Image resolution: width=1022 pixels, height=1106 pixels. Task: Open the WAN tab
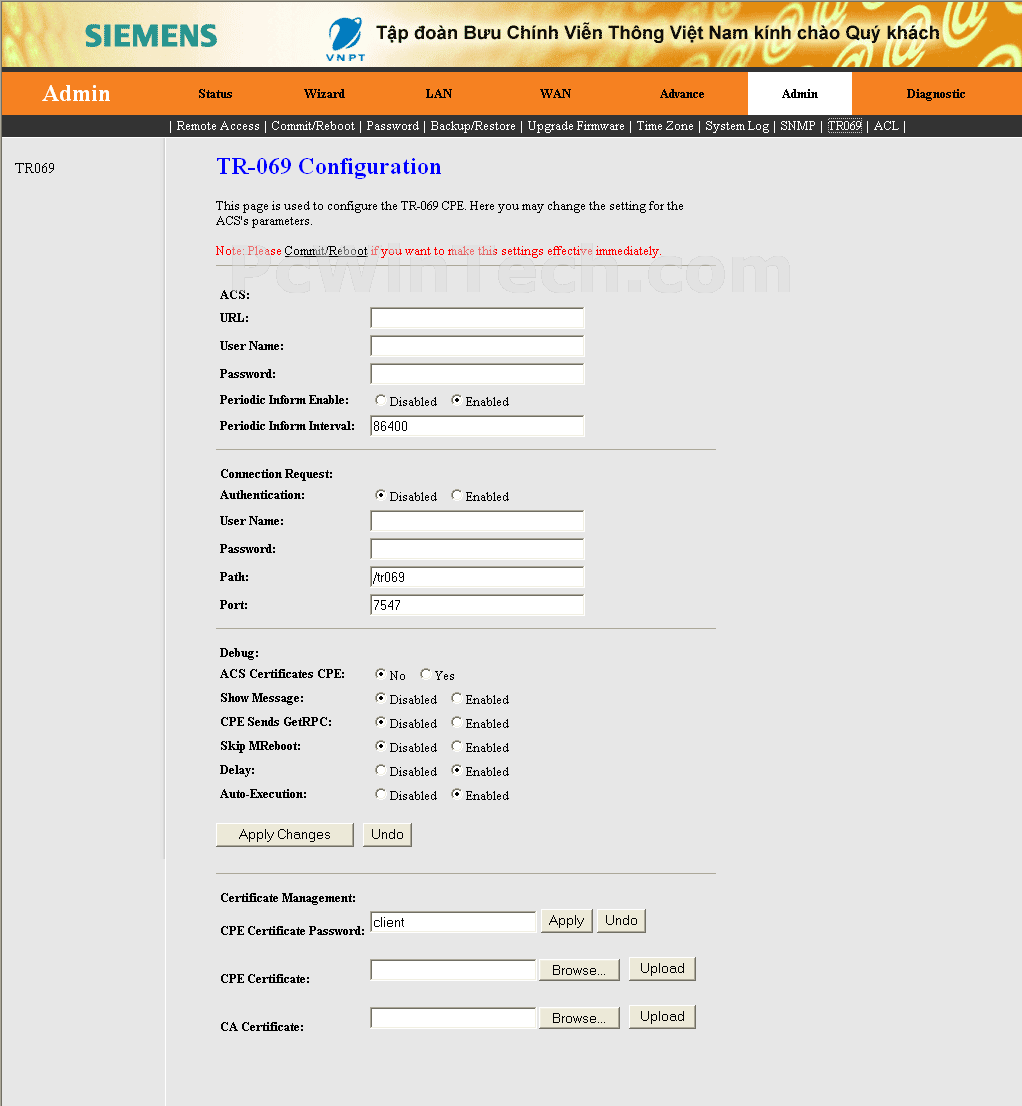(555, 94)
